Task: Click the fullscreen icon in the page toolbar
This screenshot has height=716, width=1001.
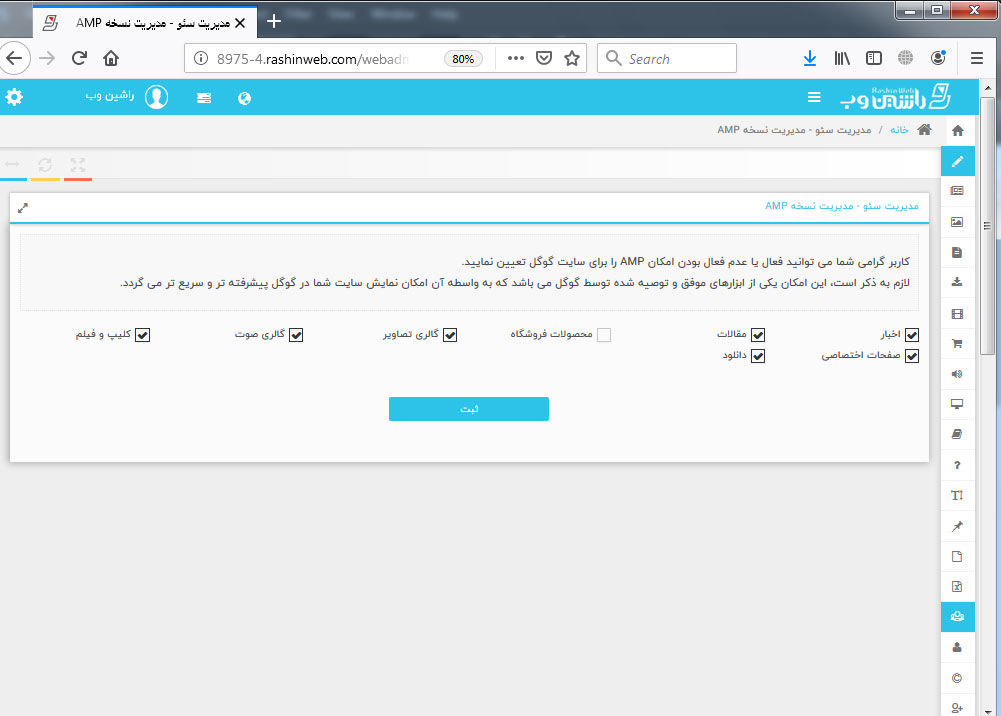Action: [x=78, y=165]
